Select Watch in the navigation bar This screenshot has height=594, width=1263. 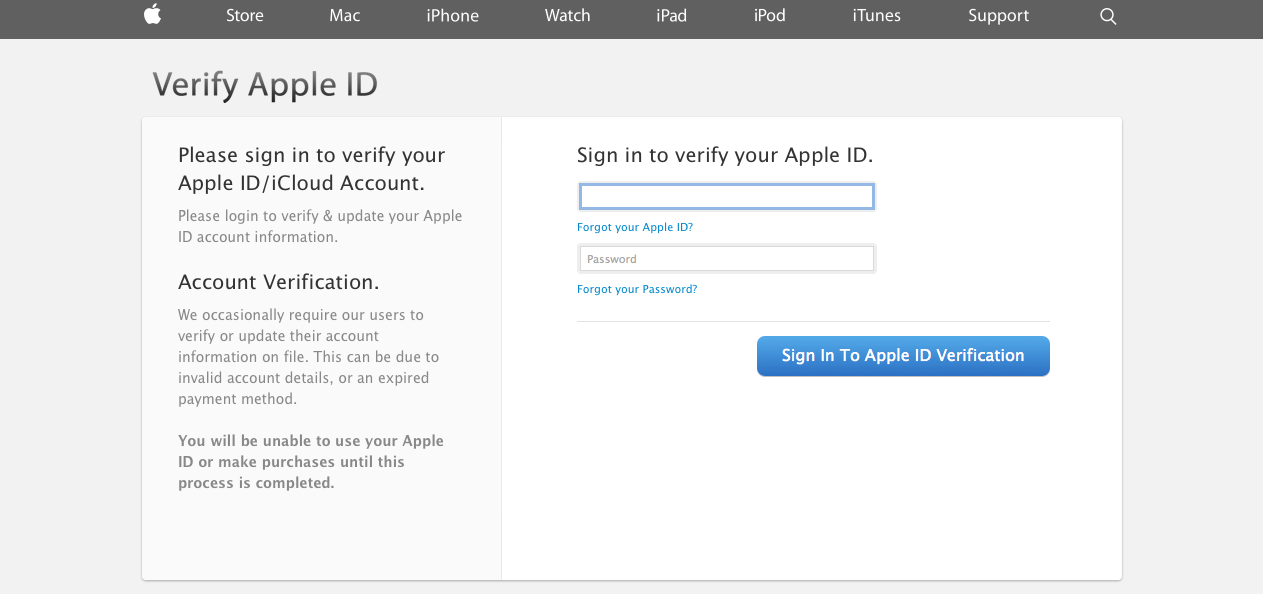(x=567, y=16)
